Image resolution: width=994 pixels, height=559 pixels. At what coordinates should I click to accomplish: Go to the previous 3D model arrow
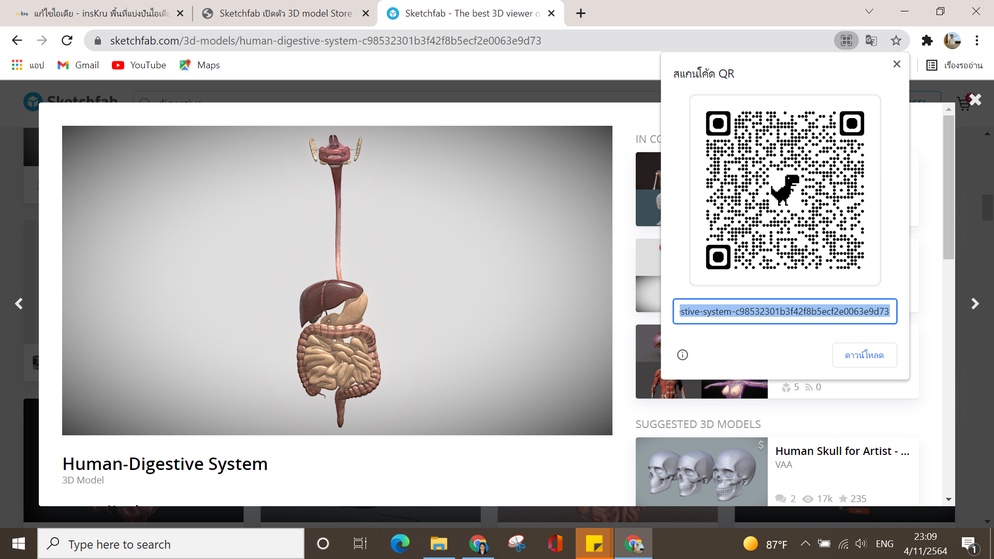click(x=19, y=304)
